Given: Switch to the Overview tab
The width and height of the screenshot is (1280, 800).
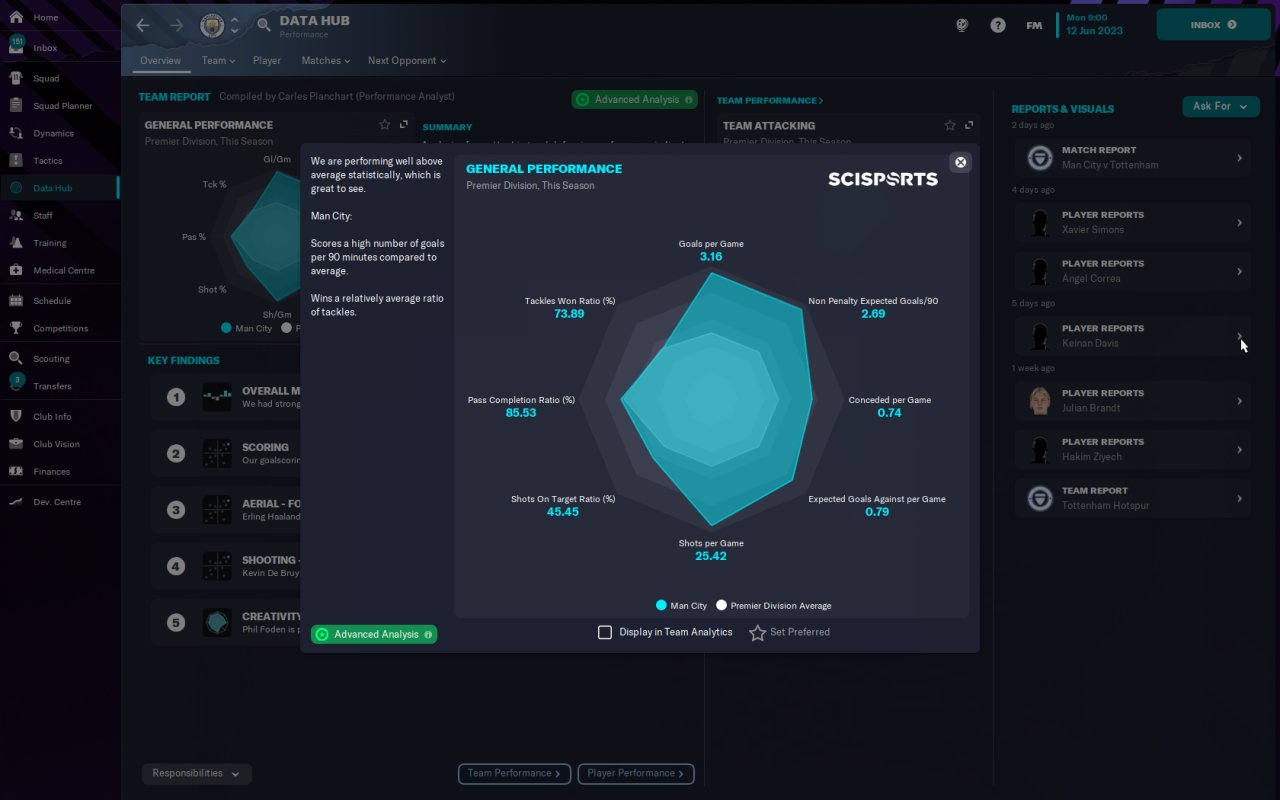Looking at the screenshot, I should 160,61.
